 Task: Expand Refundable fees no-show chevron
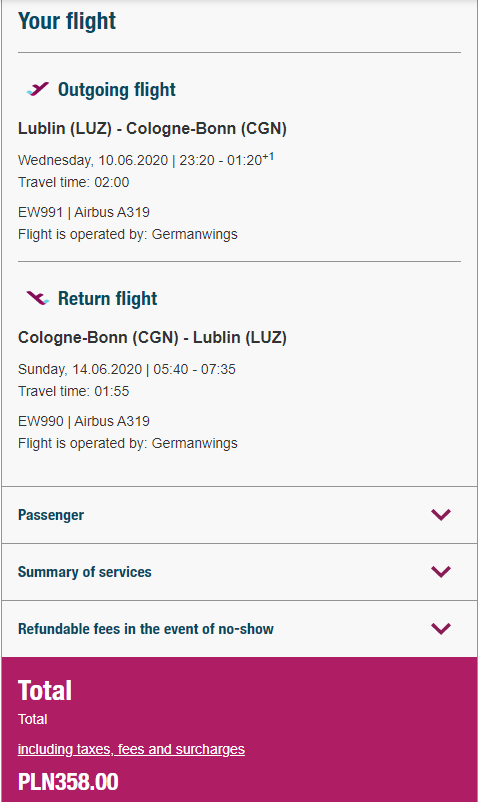coord(441,629)
